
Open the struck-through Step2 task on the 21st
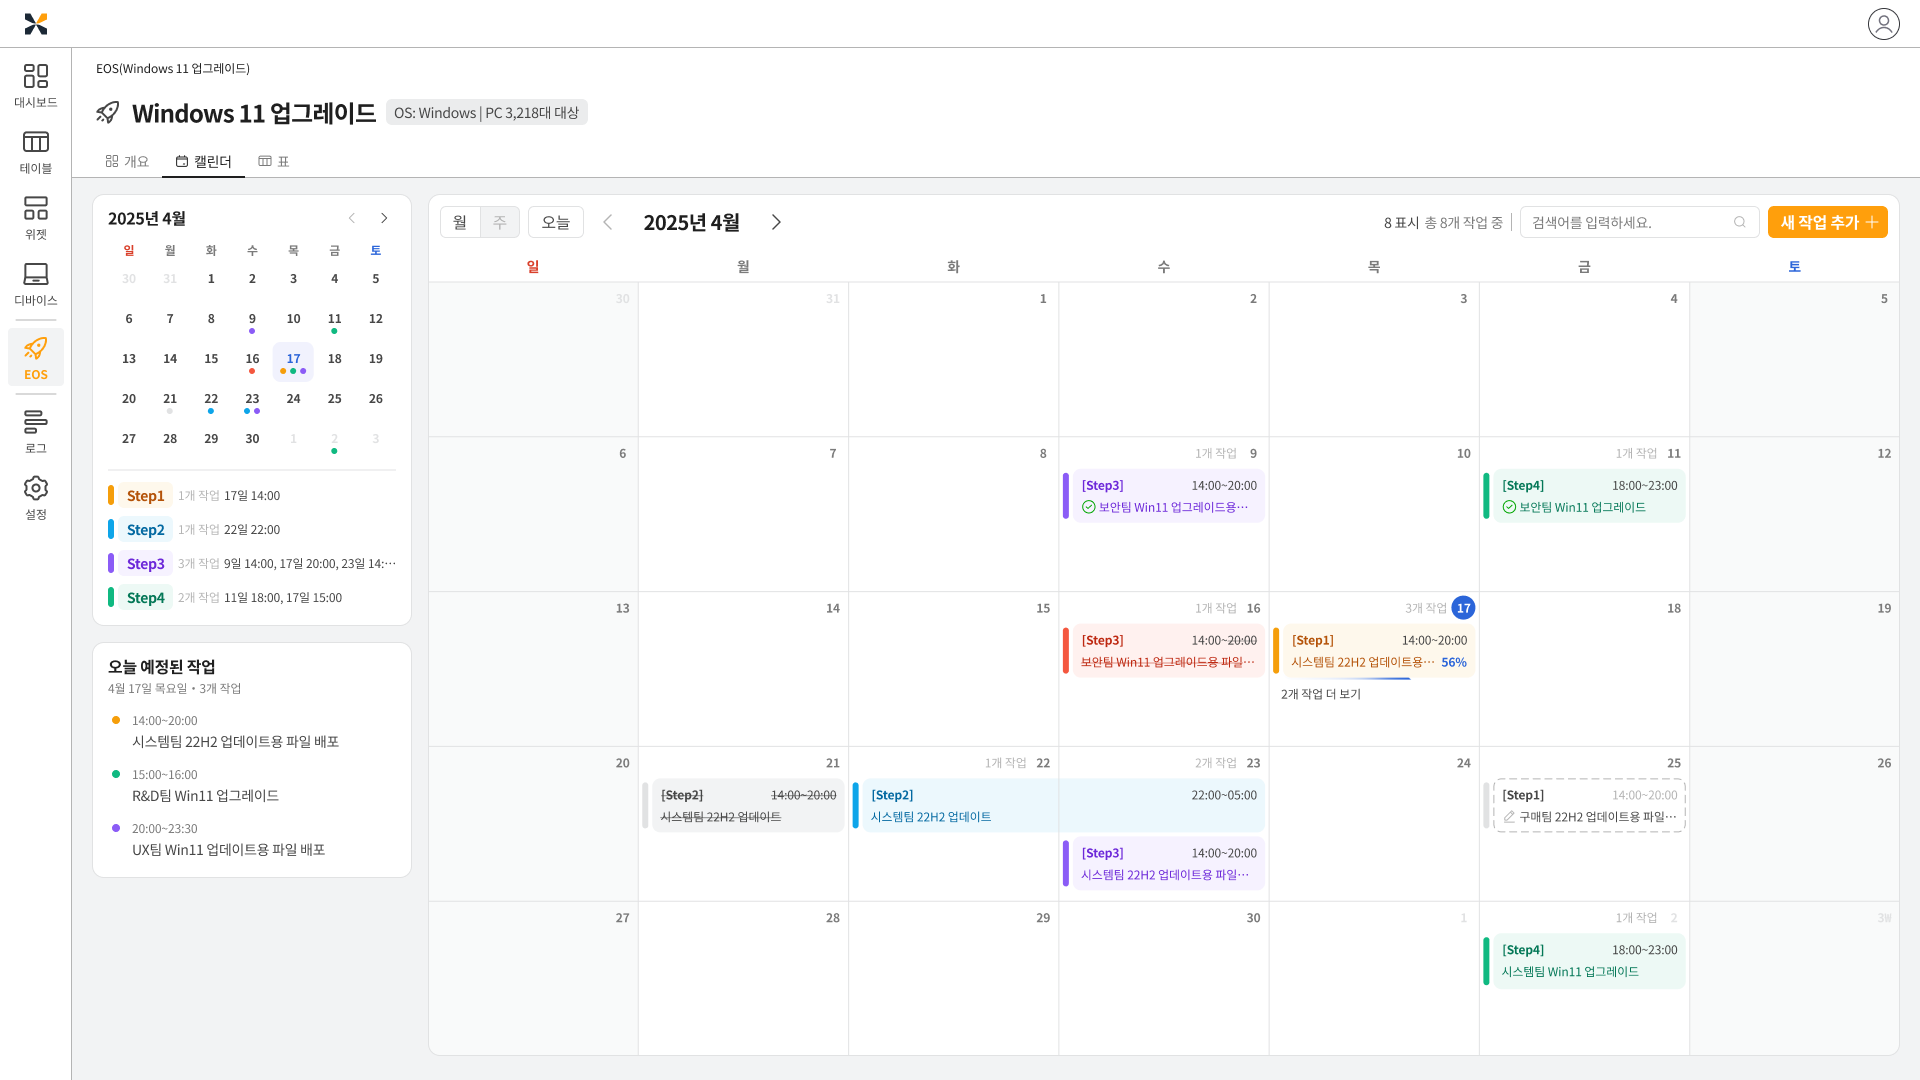coord(744,806)
